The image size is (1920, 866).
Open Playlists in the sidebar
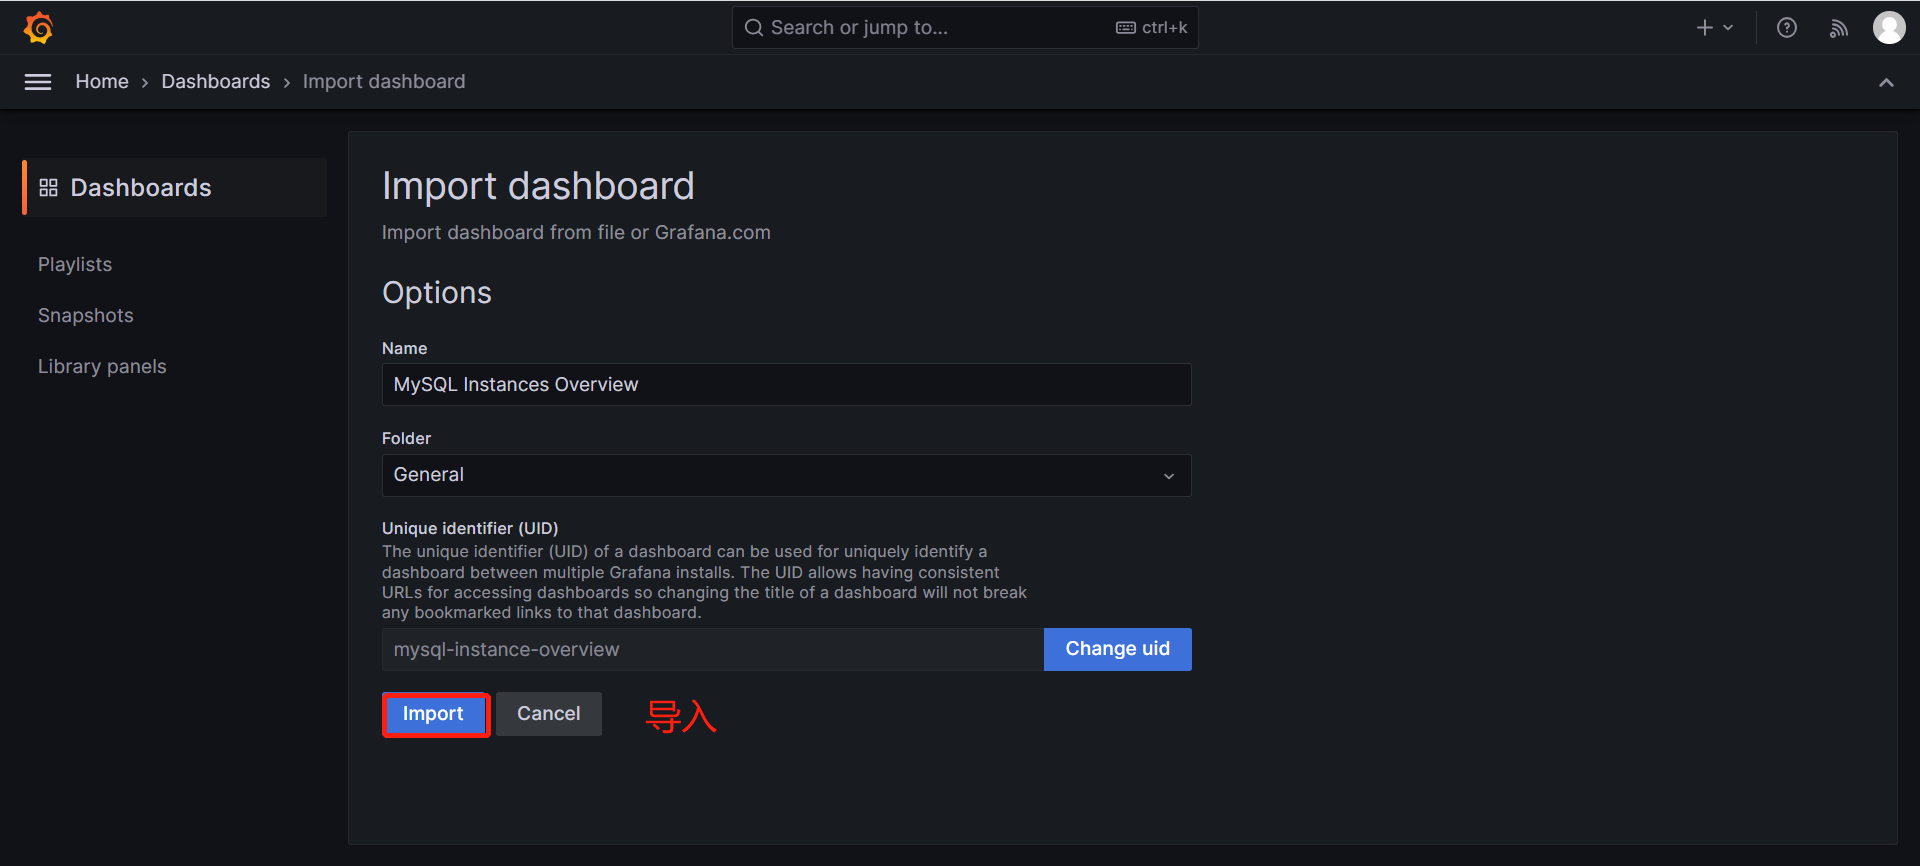(75, 265)
